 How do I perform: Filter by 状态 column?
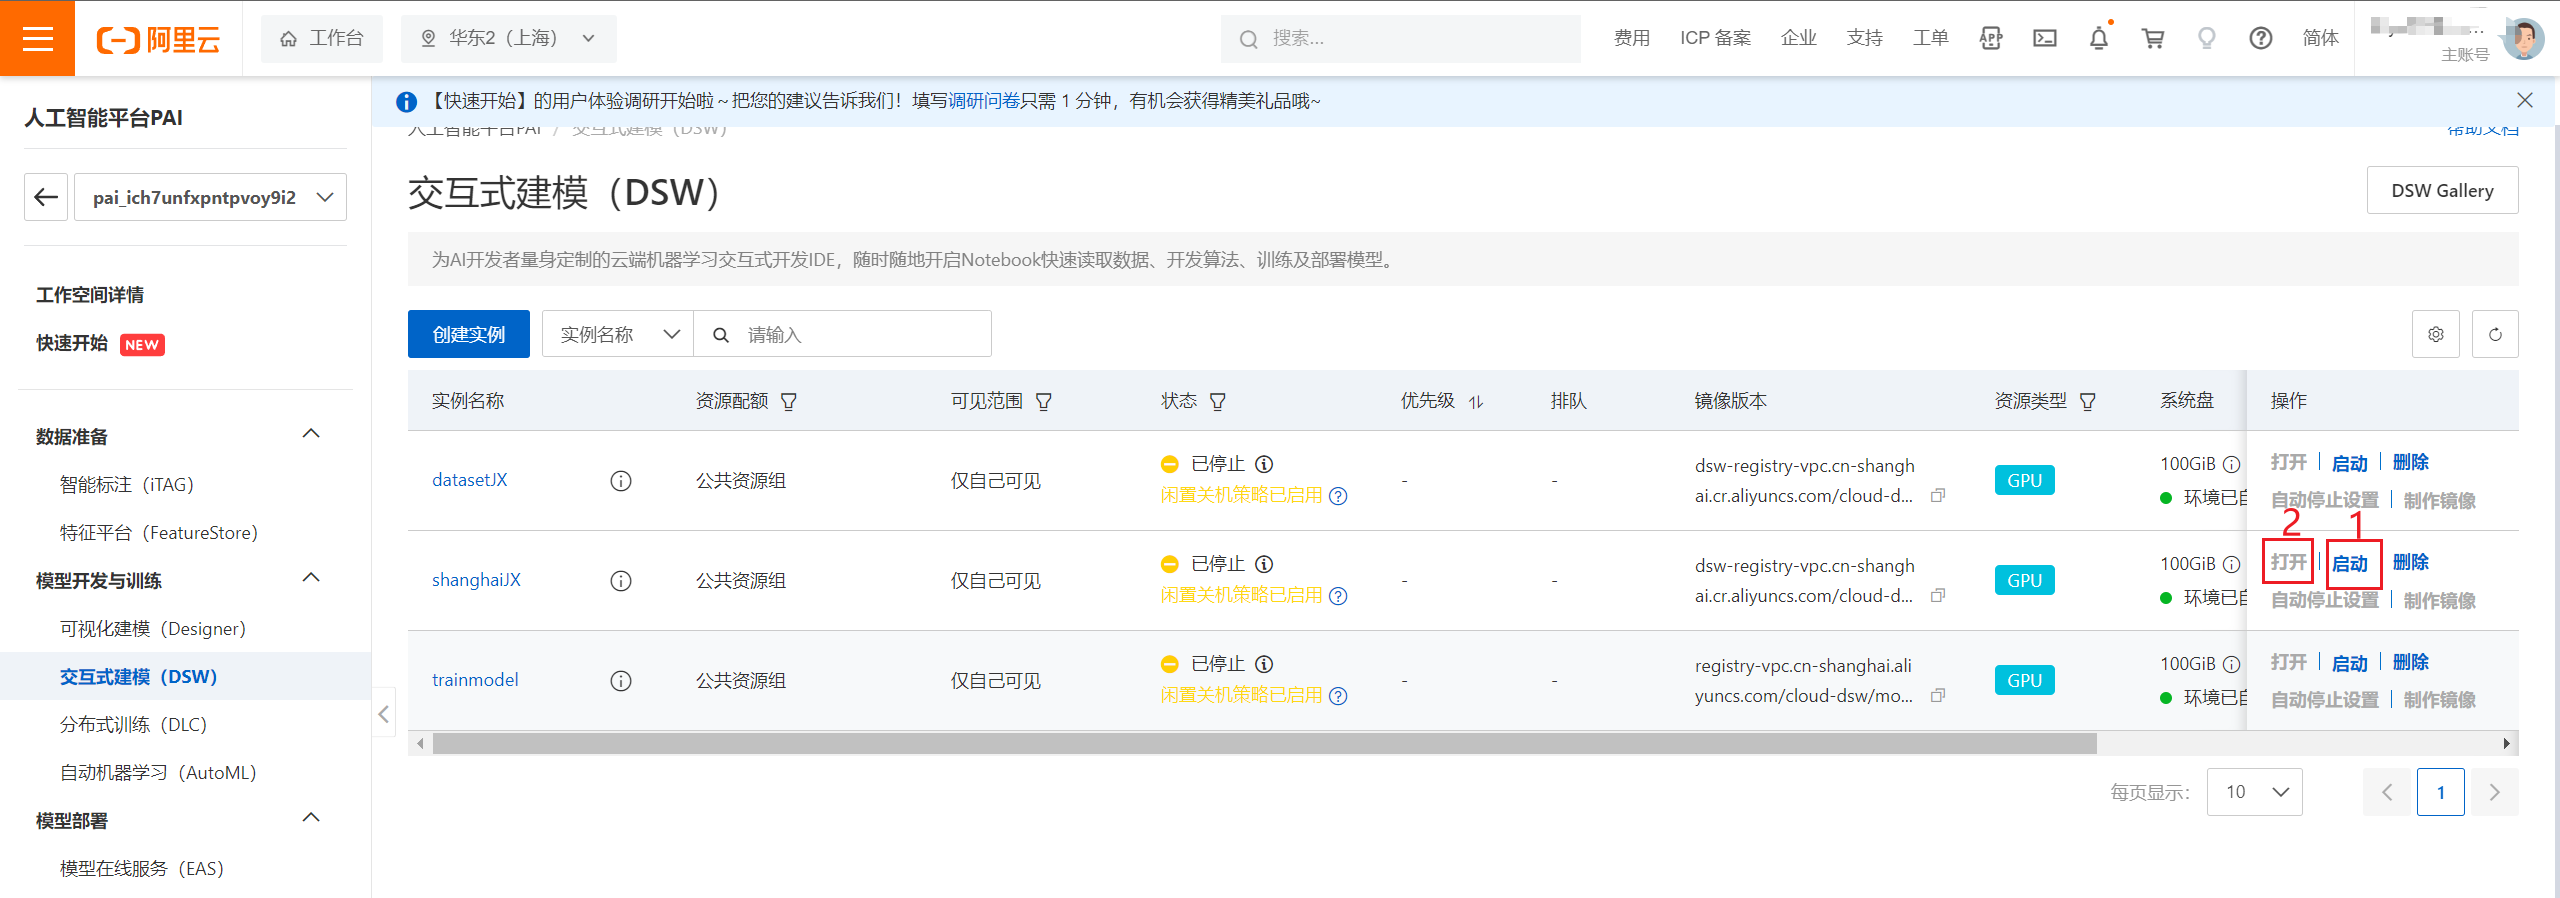point(1217,402)
